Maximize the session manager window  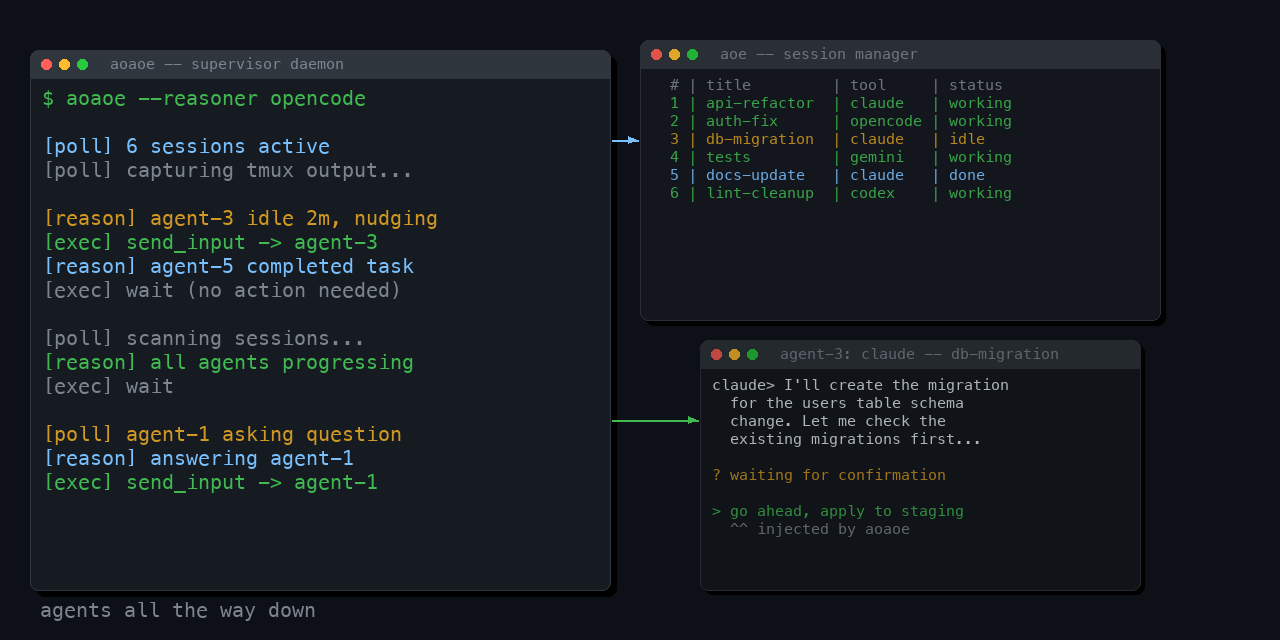click(692, 55)
